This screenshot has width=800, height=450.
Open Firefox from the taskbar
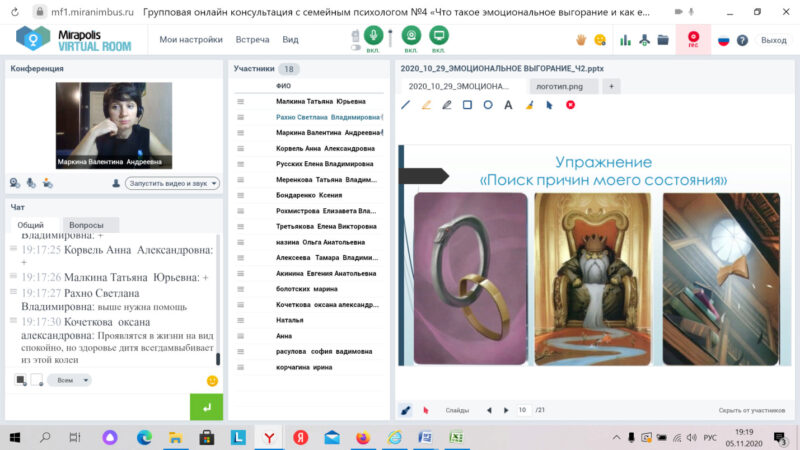coord(363,437)
